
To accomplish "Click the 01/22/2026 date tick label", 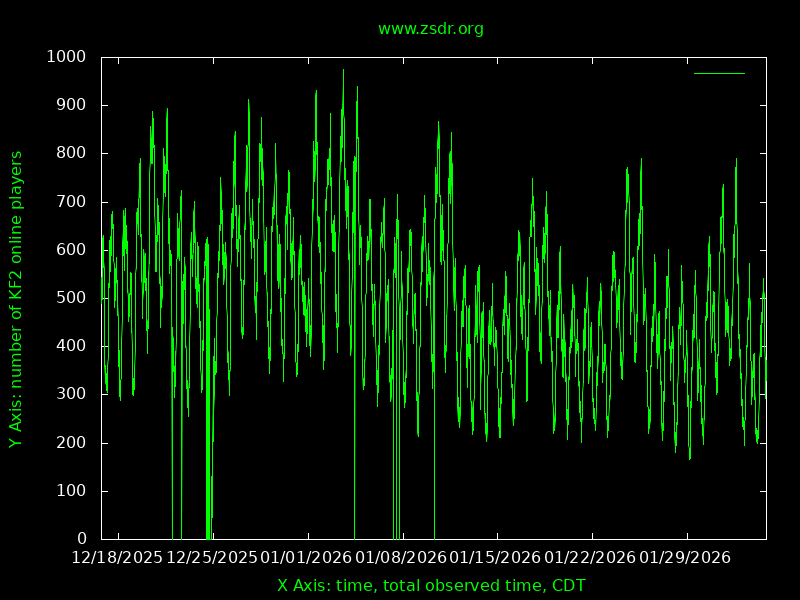I will click(x=589, y=556).
